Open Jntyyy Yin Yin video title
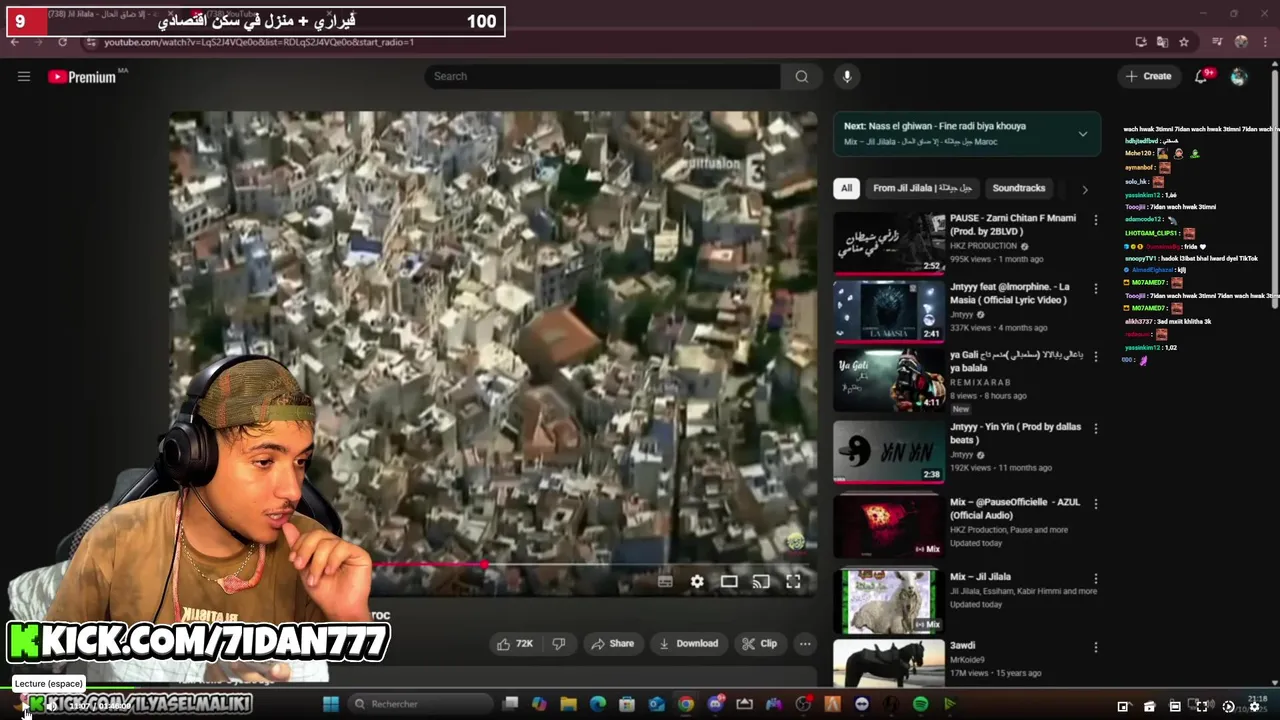This screenshot has width=1280, height=720. pos(1015,433)
